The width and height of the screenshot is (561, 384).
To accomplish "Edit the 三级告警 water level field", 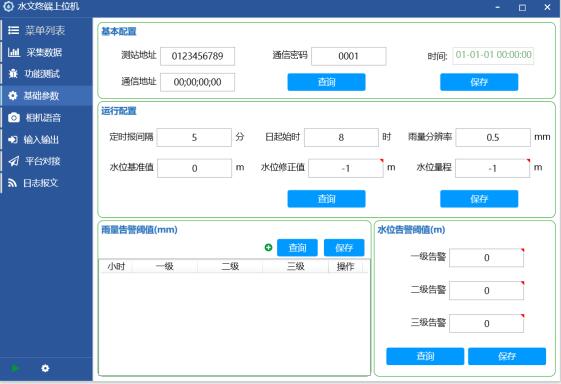I will coord(487,324).
